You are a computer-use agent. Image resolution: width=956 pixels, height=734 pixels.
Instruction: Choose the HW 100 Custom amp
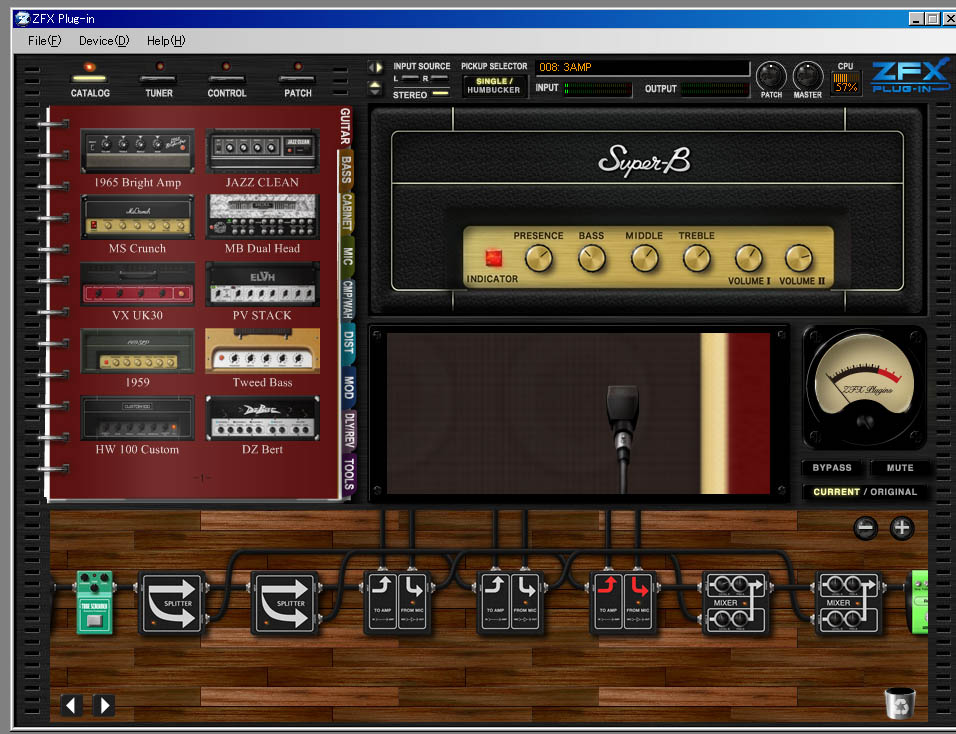click(137, 418)
